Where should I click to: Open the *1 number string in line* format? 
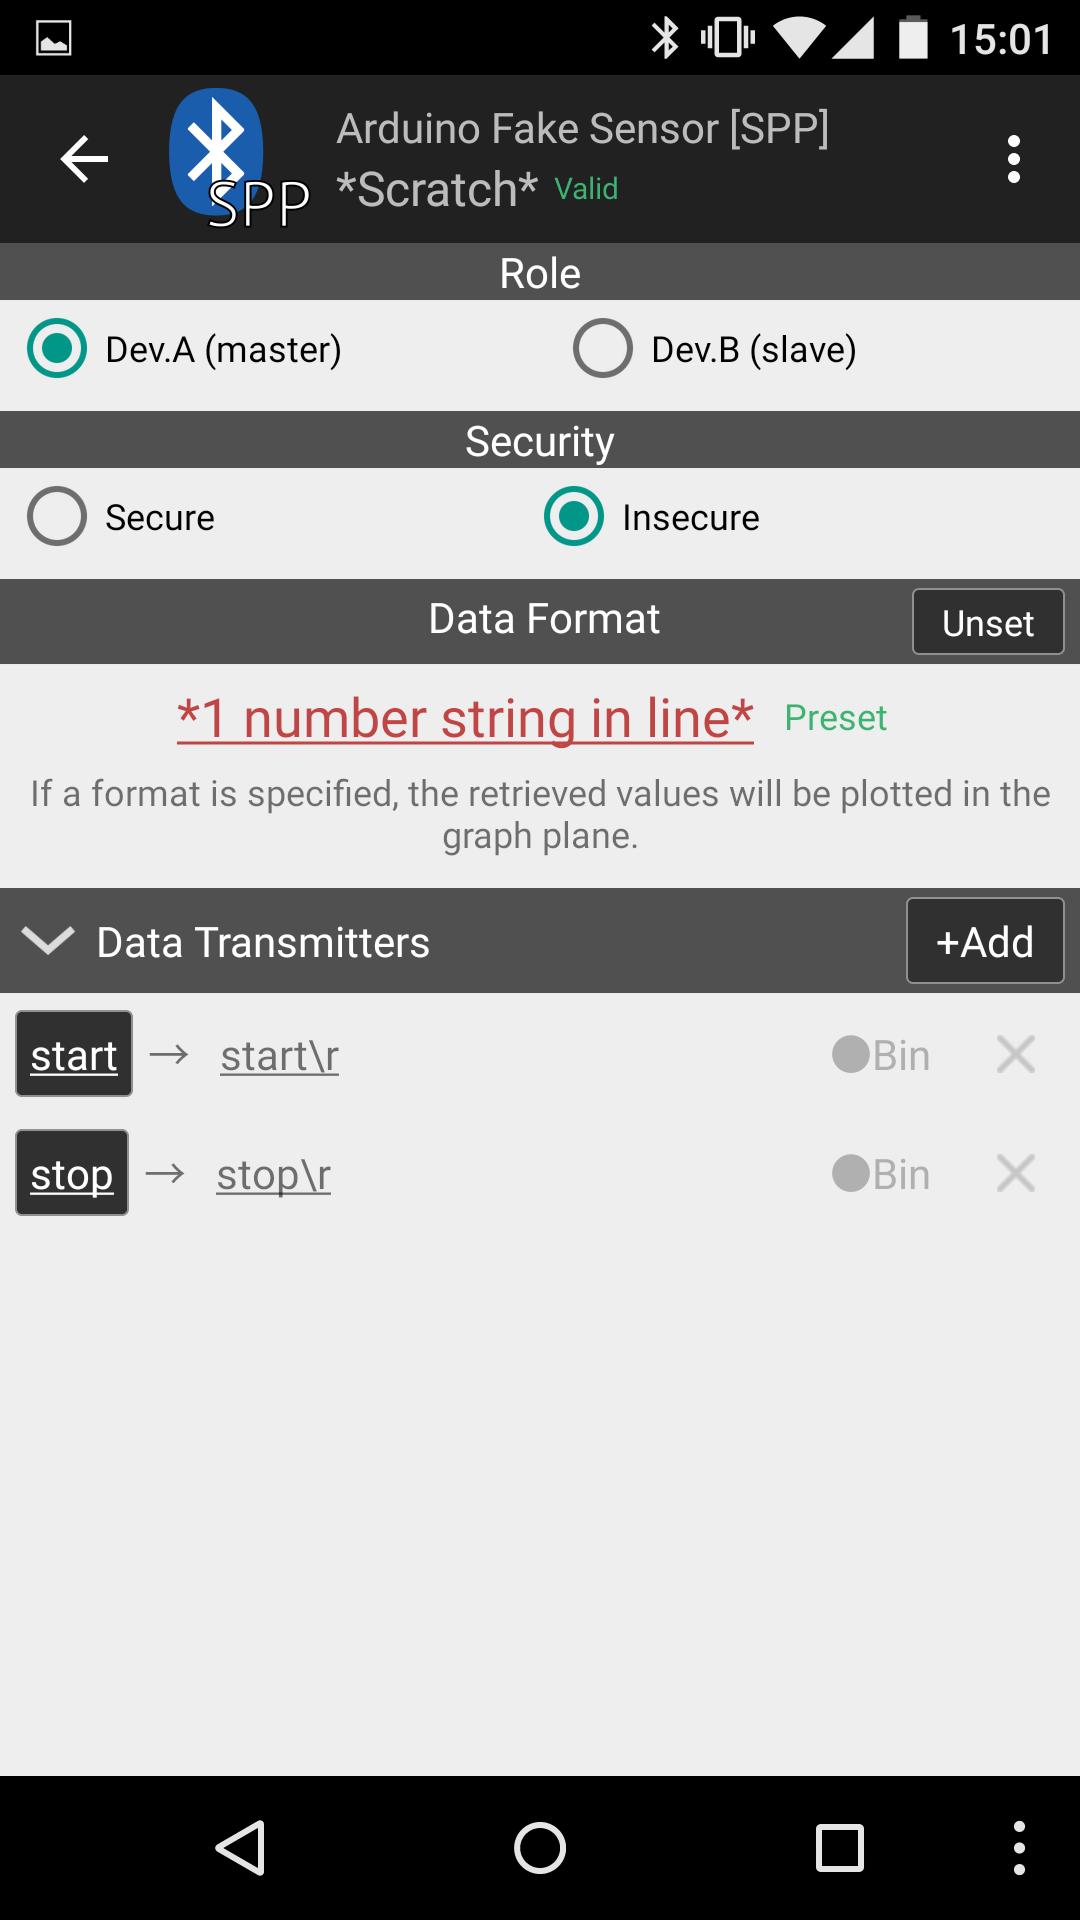pos(465,718)
